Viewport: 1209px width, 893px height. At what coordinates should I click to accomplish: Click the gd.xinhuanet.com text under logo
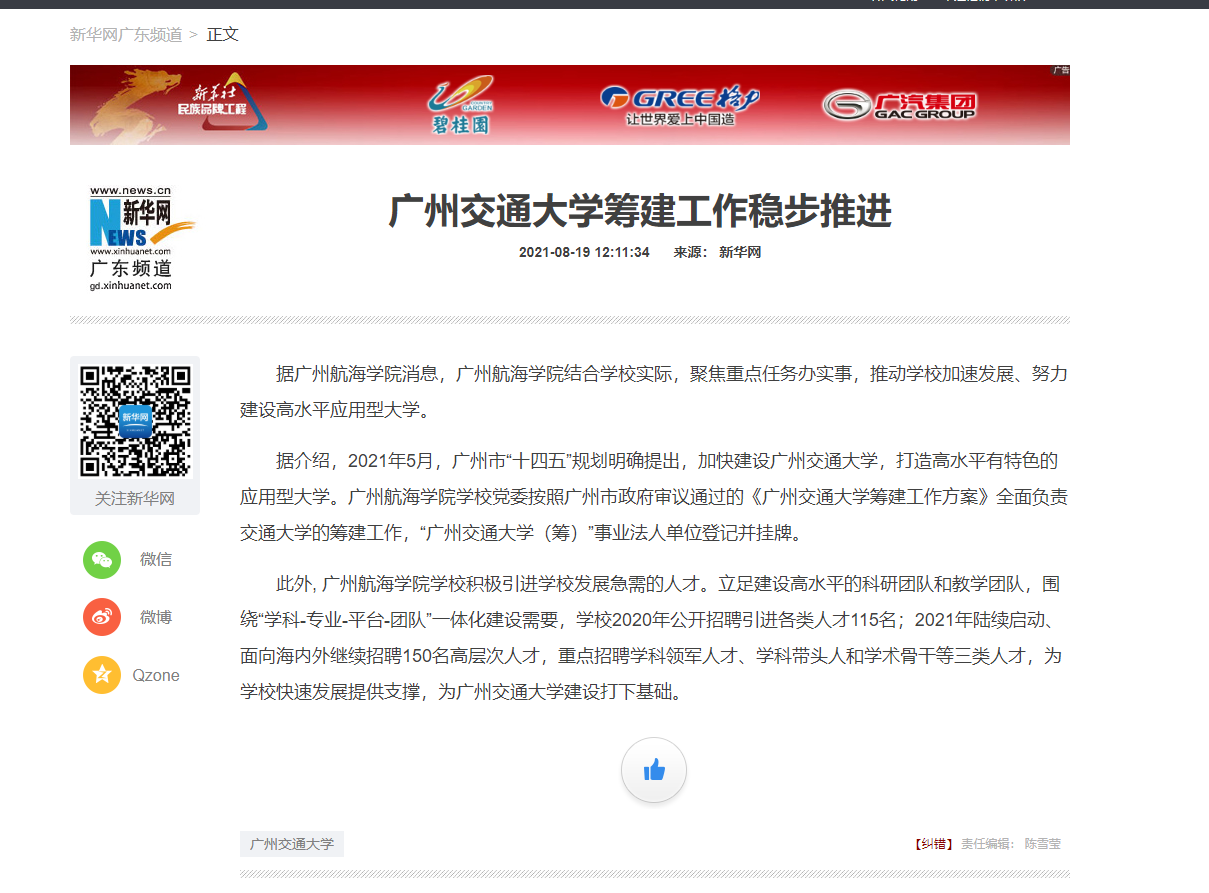pyautogui.click(x=131, y=285)
